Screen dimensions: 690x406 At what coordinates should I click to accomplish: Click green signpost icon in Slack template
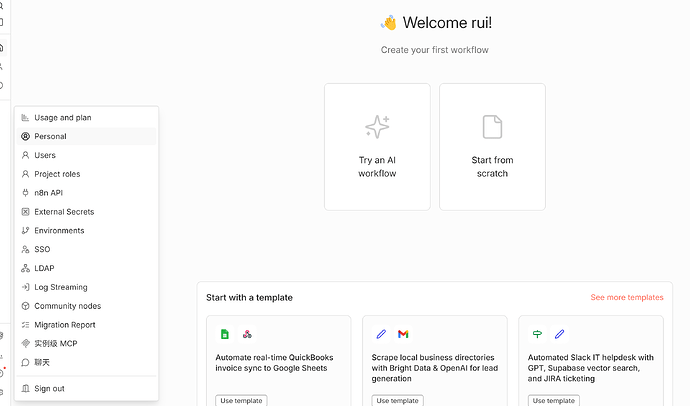(x=537, y=334)
